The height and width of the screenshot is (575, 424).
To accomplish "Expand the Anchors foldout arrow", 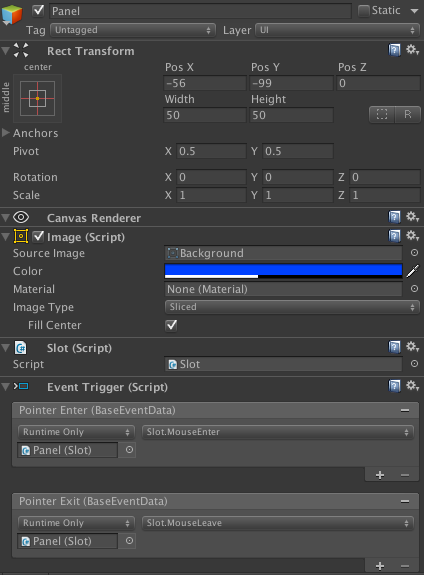I will click(x=6, y=132).
